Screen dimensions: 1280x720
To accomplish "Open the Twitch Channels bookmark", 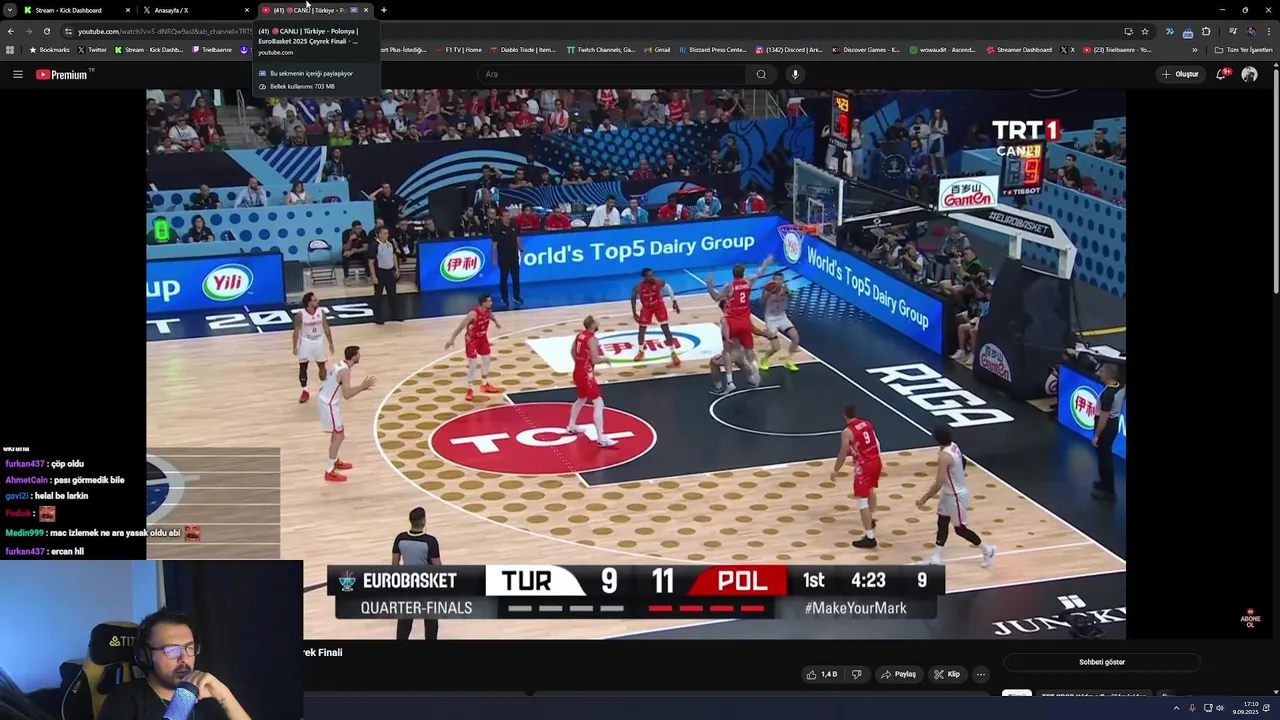I will [601, 49].
